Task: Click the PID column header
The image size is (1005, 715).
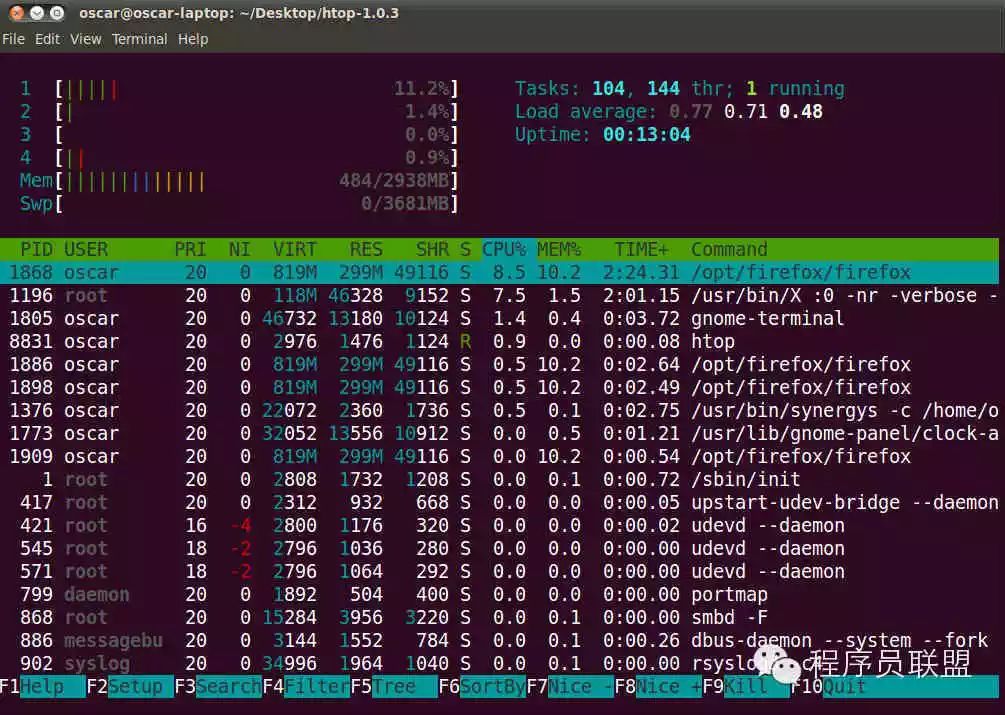Action: tap(37, 249)
